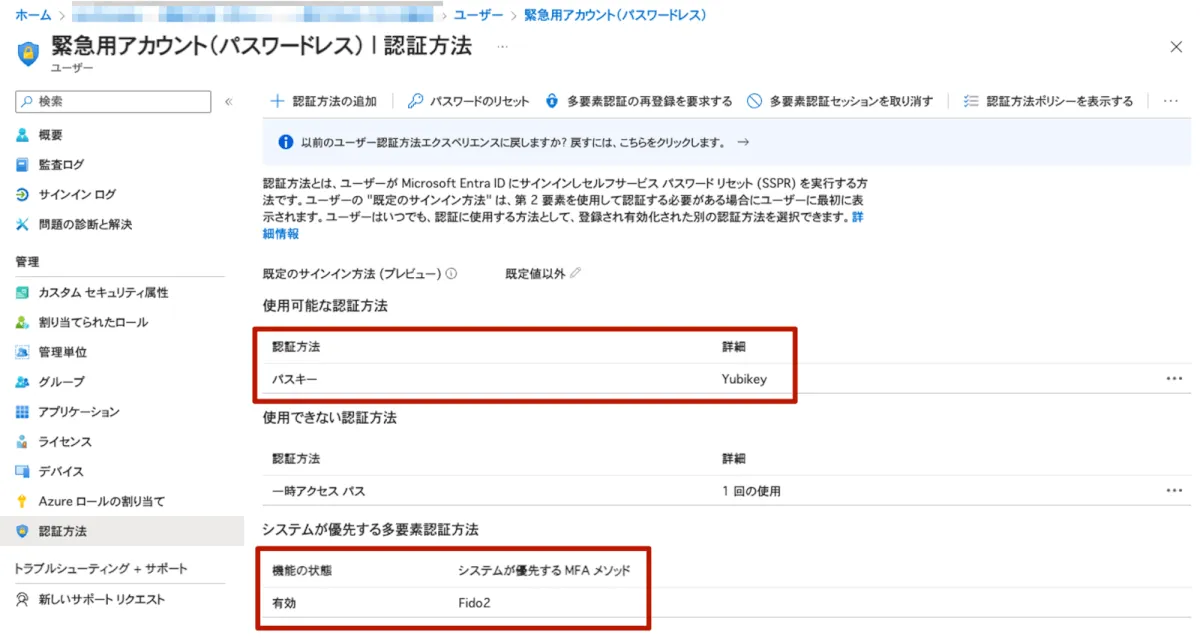This screenshot has height=641, width=1200.
Task: Click the 多要素認証の再登録 shield icon
Action: 552,101
